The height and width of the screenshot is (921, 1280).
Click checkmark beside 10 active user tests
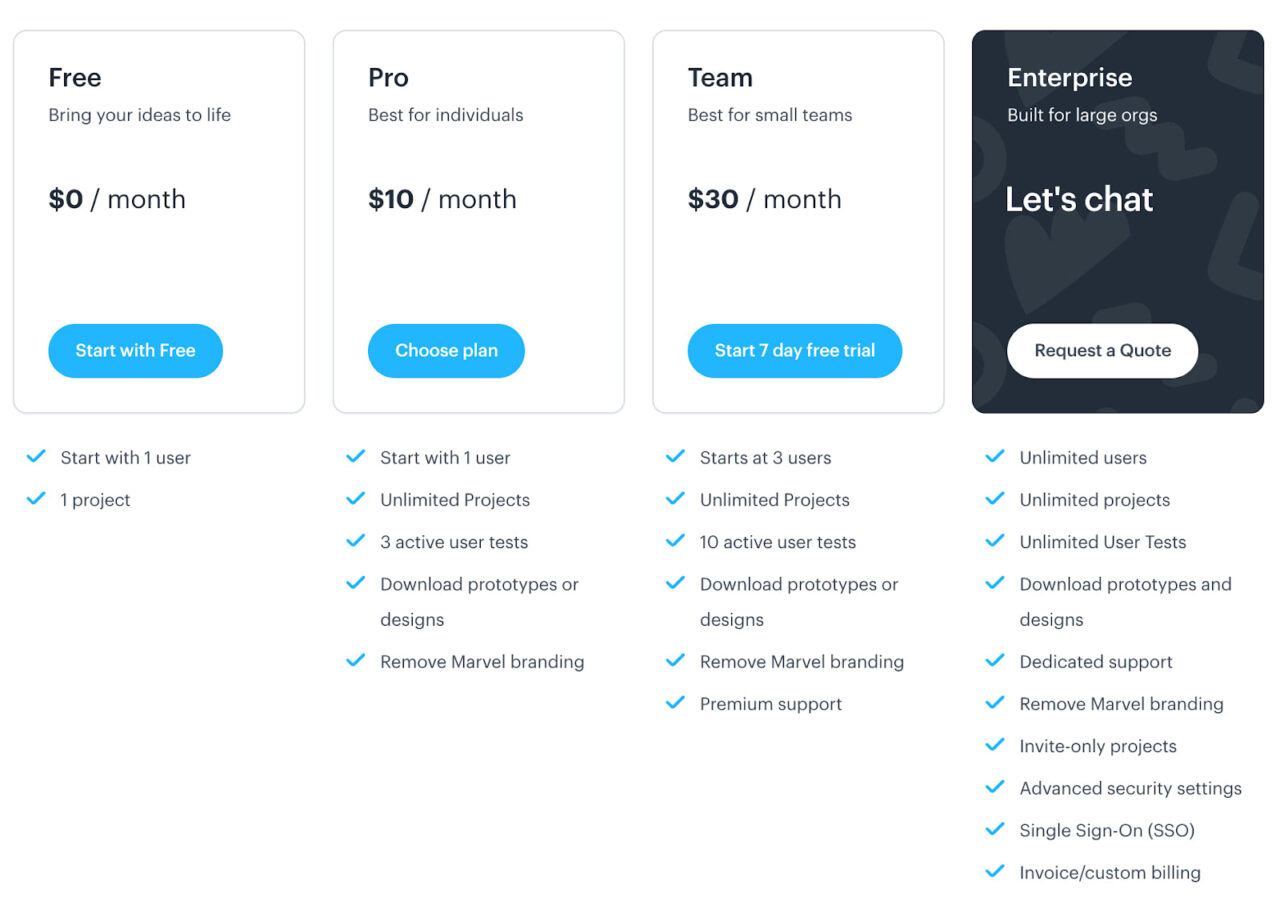point(675,541)
